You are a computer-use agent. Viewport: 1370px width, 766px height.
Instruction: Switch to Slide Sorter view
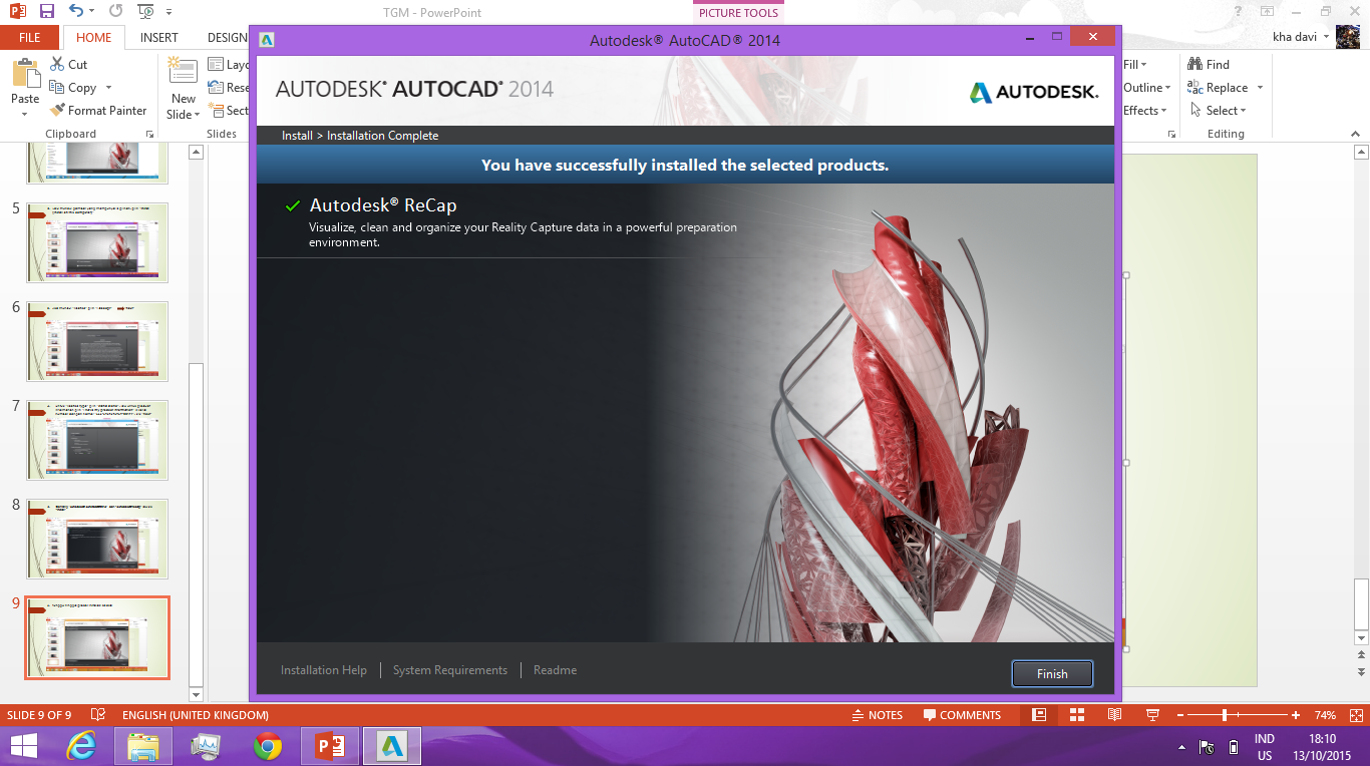[1077, 715]
